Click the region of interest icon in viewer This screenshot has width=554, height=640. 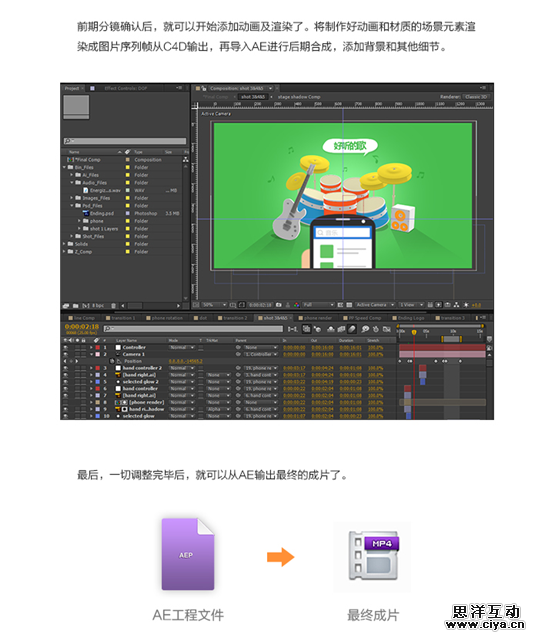coord(340,304)
